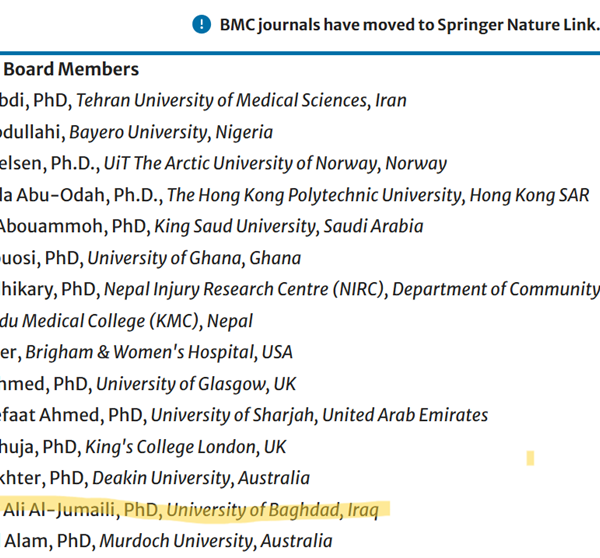Click the name Ali Al-Jumaili
The image size is (600, 558).
point(60,510)
